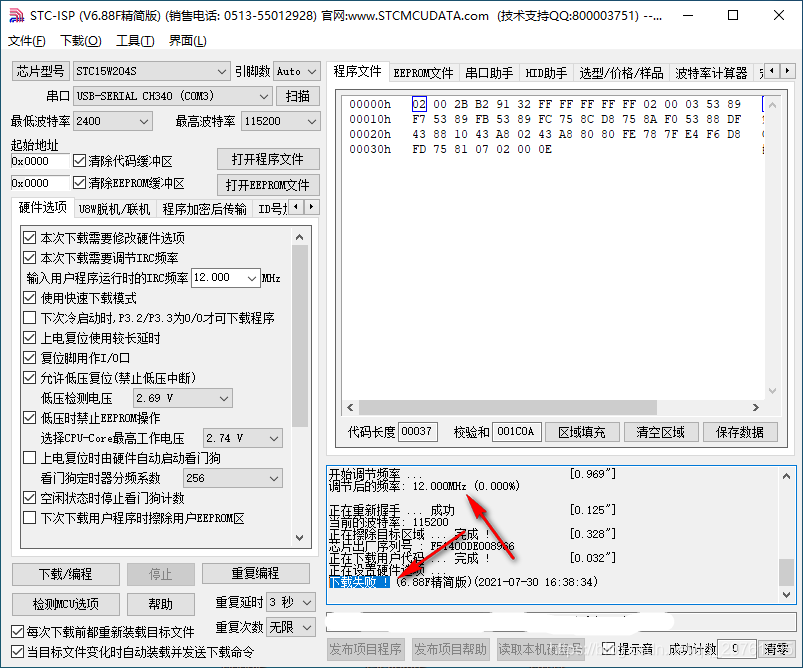Switch to 波特率计算器 tab

[x=711, y=73]
